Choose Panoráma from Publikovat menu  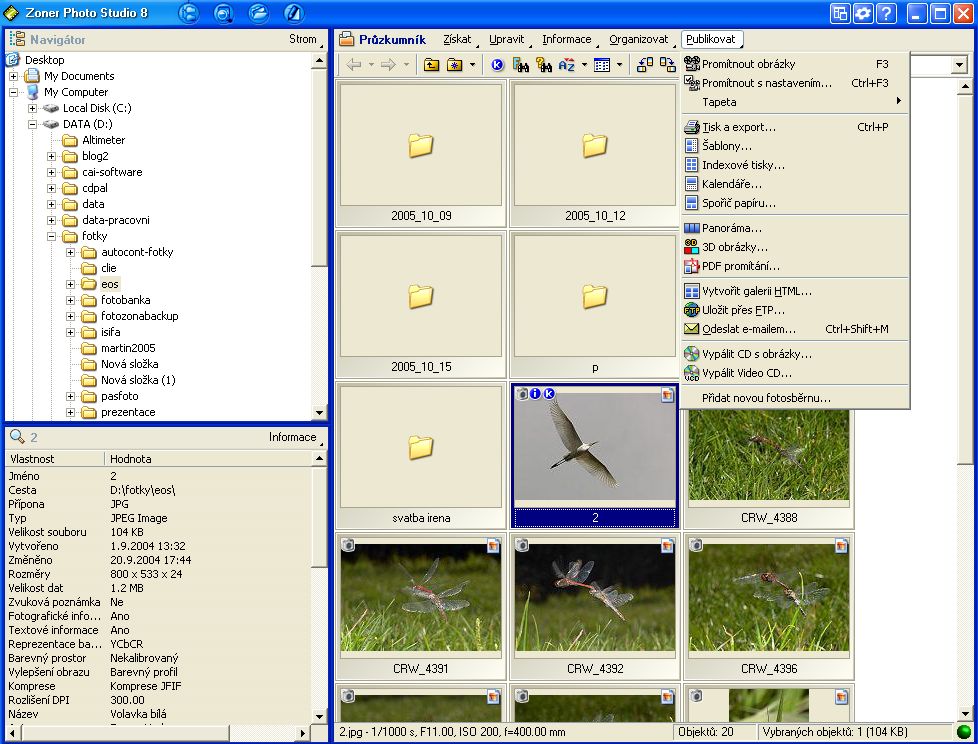pos(795,228)
